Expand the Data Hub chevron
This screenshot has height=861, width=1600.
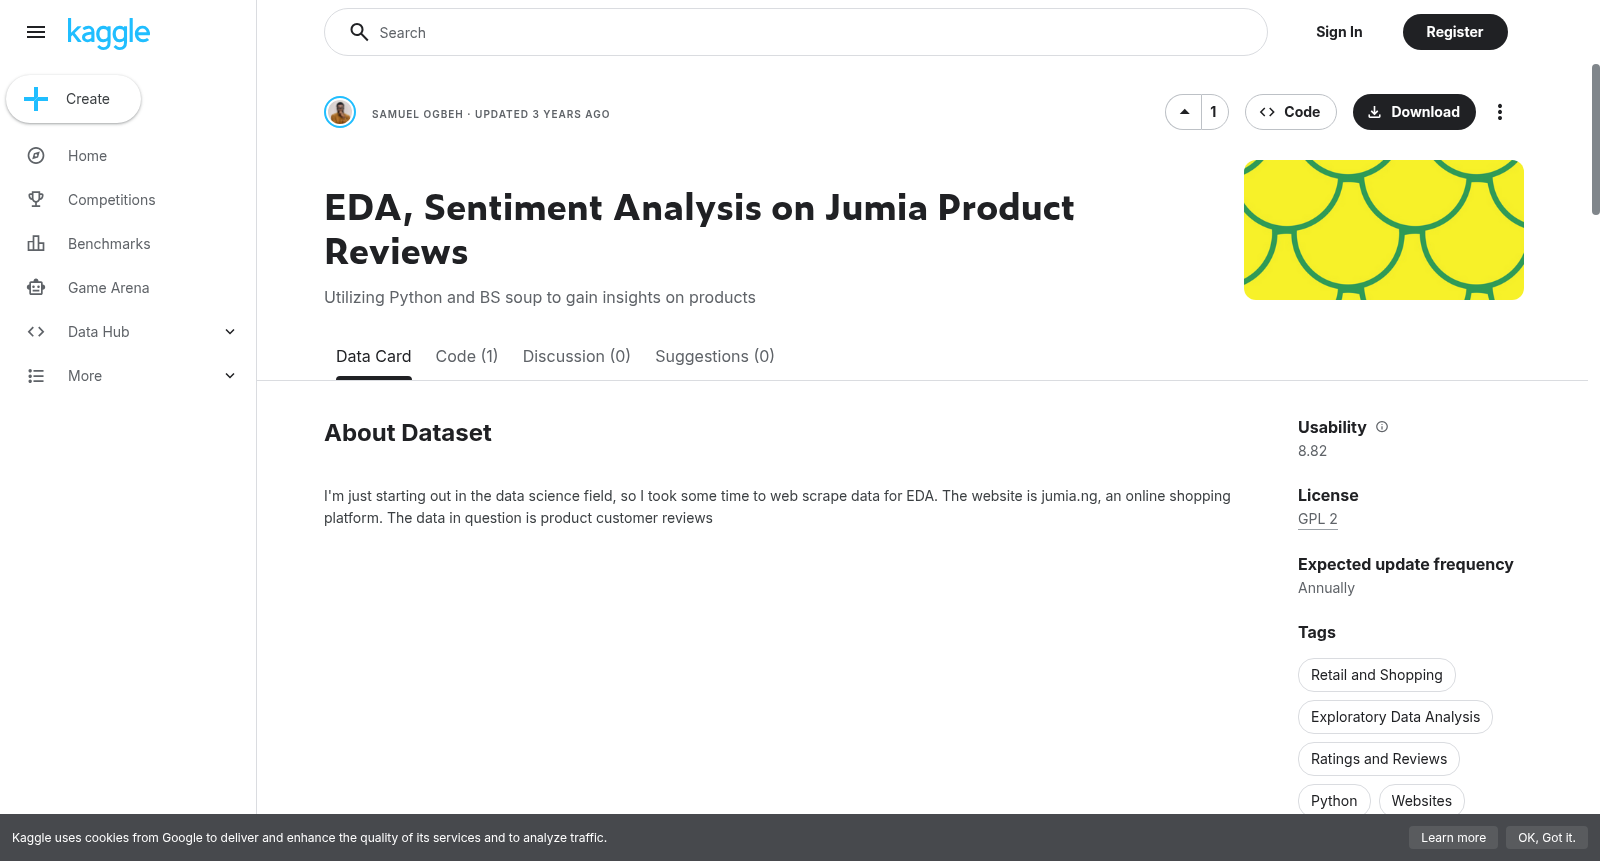230,332
